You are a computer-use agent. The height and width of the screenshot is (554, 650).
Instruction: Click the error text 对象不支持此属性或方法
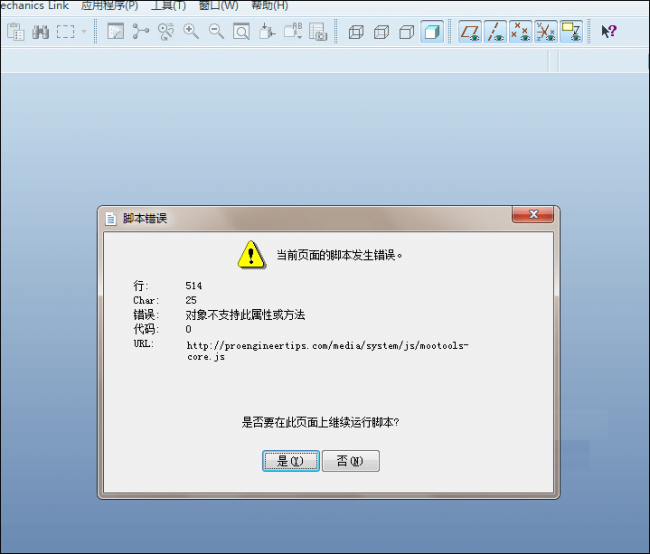point(245,315)
